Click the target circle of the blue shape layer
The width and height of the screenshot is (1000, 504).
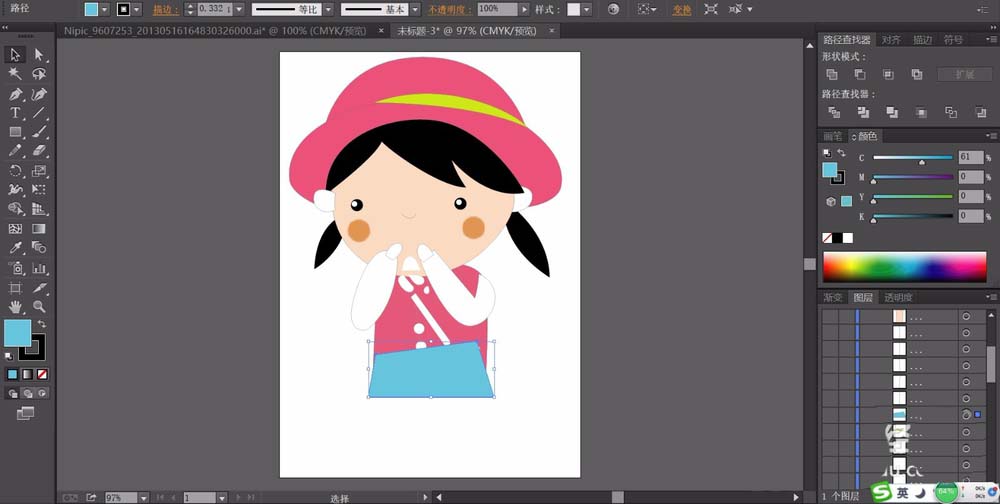966,415
